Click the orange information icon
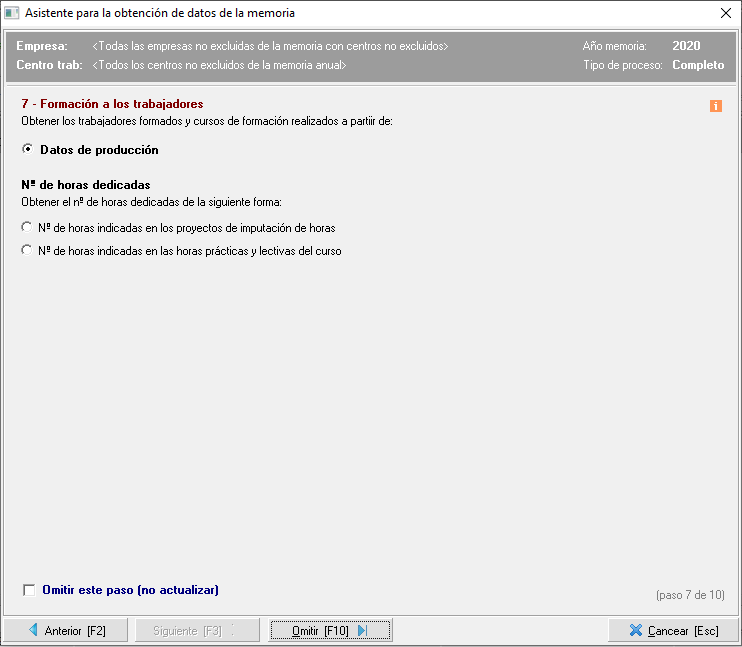 pyautogui.click(x=715, y=106)
